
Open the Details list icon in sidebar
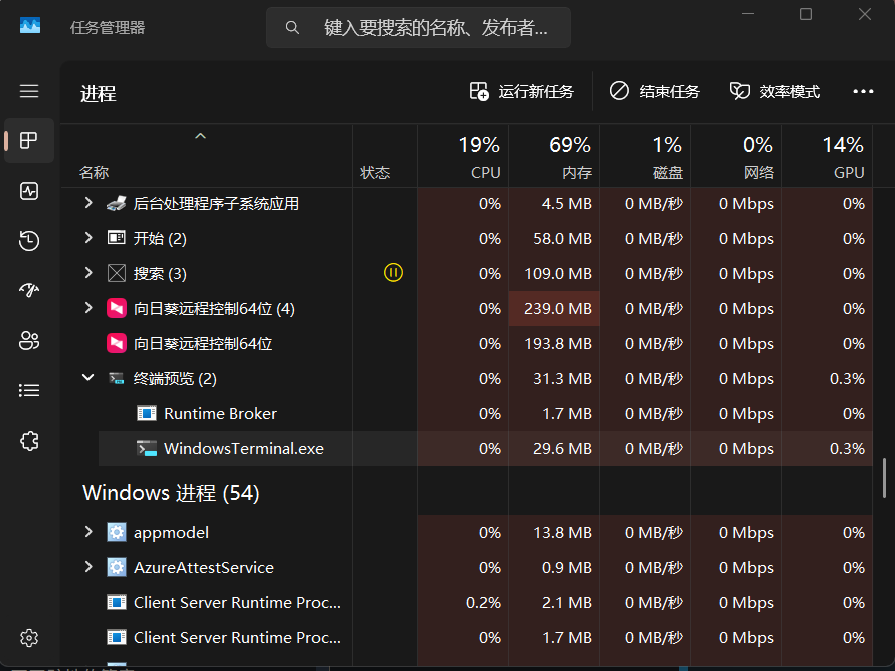click(29, 390)
